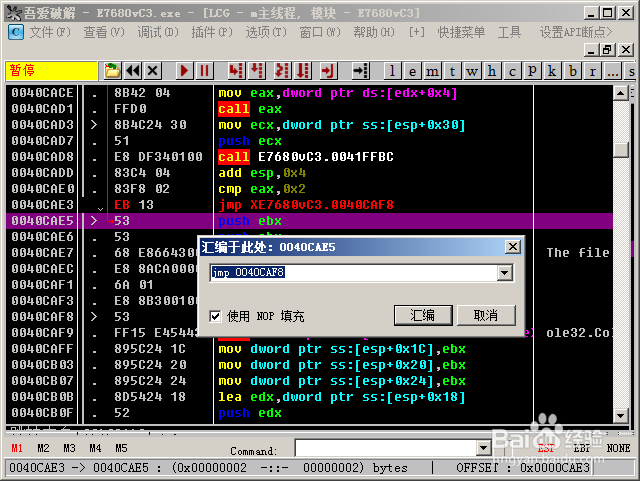This screenshot has width=640, height=481.
Task: Open Memory map with m button
Action: point(433,71)
